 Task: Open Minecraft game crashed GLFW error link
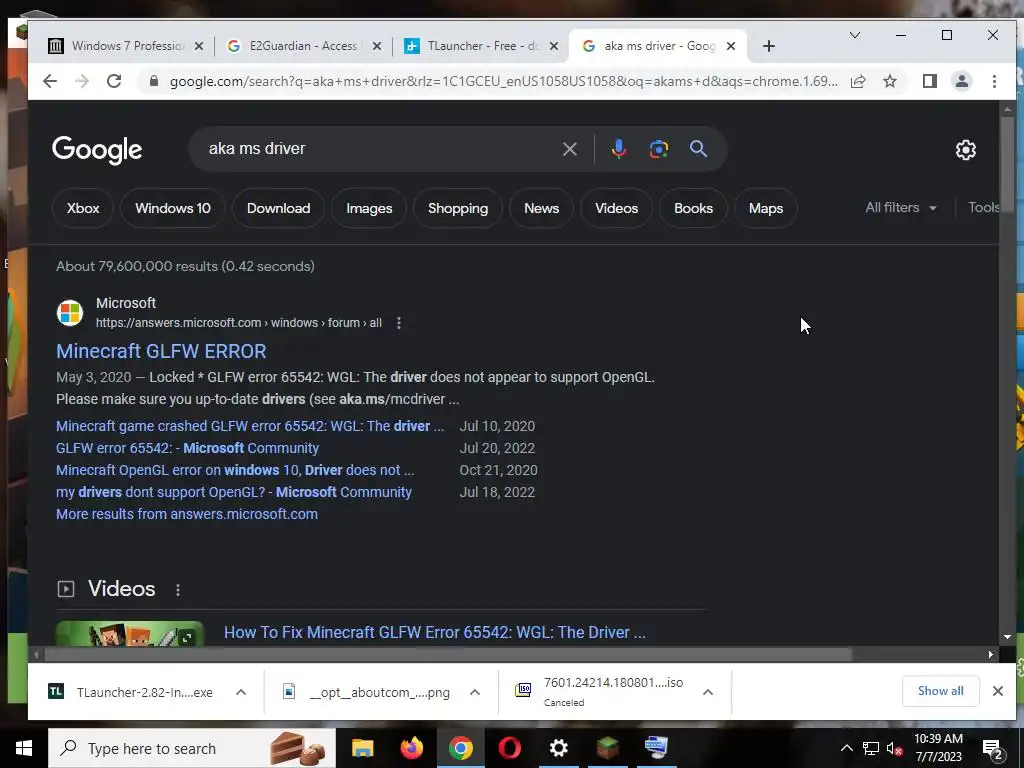coord(250,426)
